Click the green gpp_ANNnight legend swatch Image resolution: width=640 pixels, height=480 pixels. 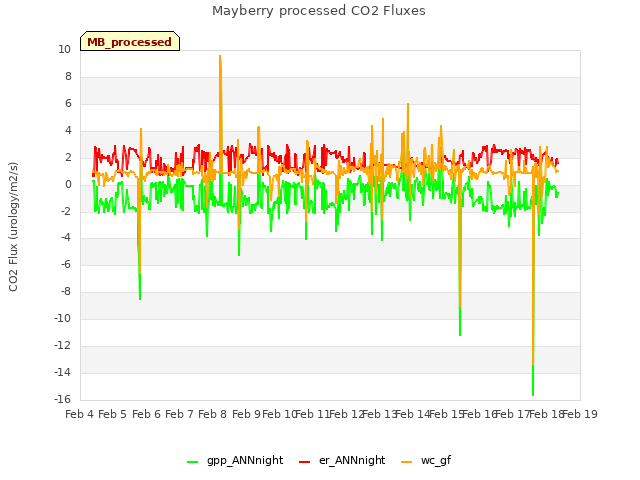tap(192, 462)
